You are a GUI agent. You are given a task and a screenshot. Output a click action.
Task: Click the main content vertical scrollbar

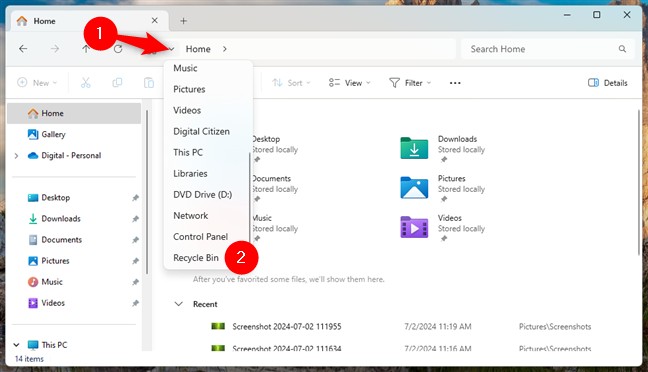[638, 182]
